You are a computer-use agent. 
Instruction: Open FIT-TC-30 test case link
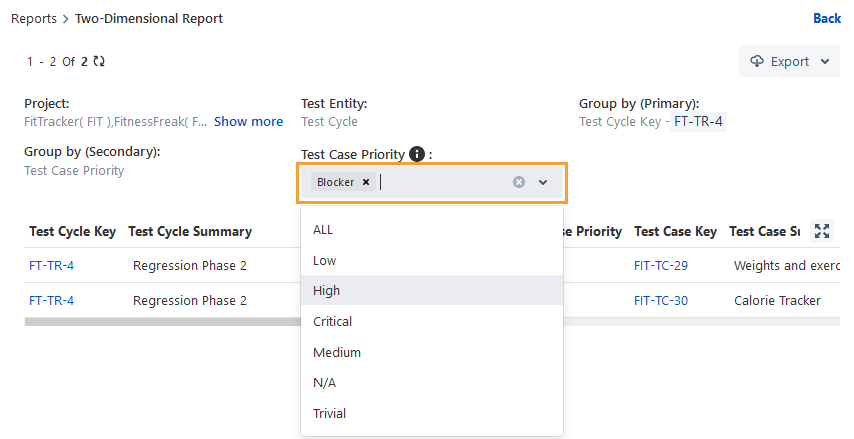coord(661,300)
